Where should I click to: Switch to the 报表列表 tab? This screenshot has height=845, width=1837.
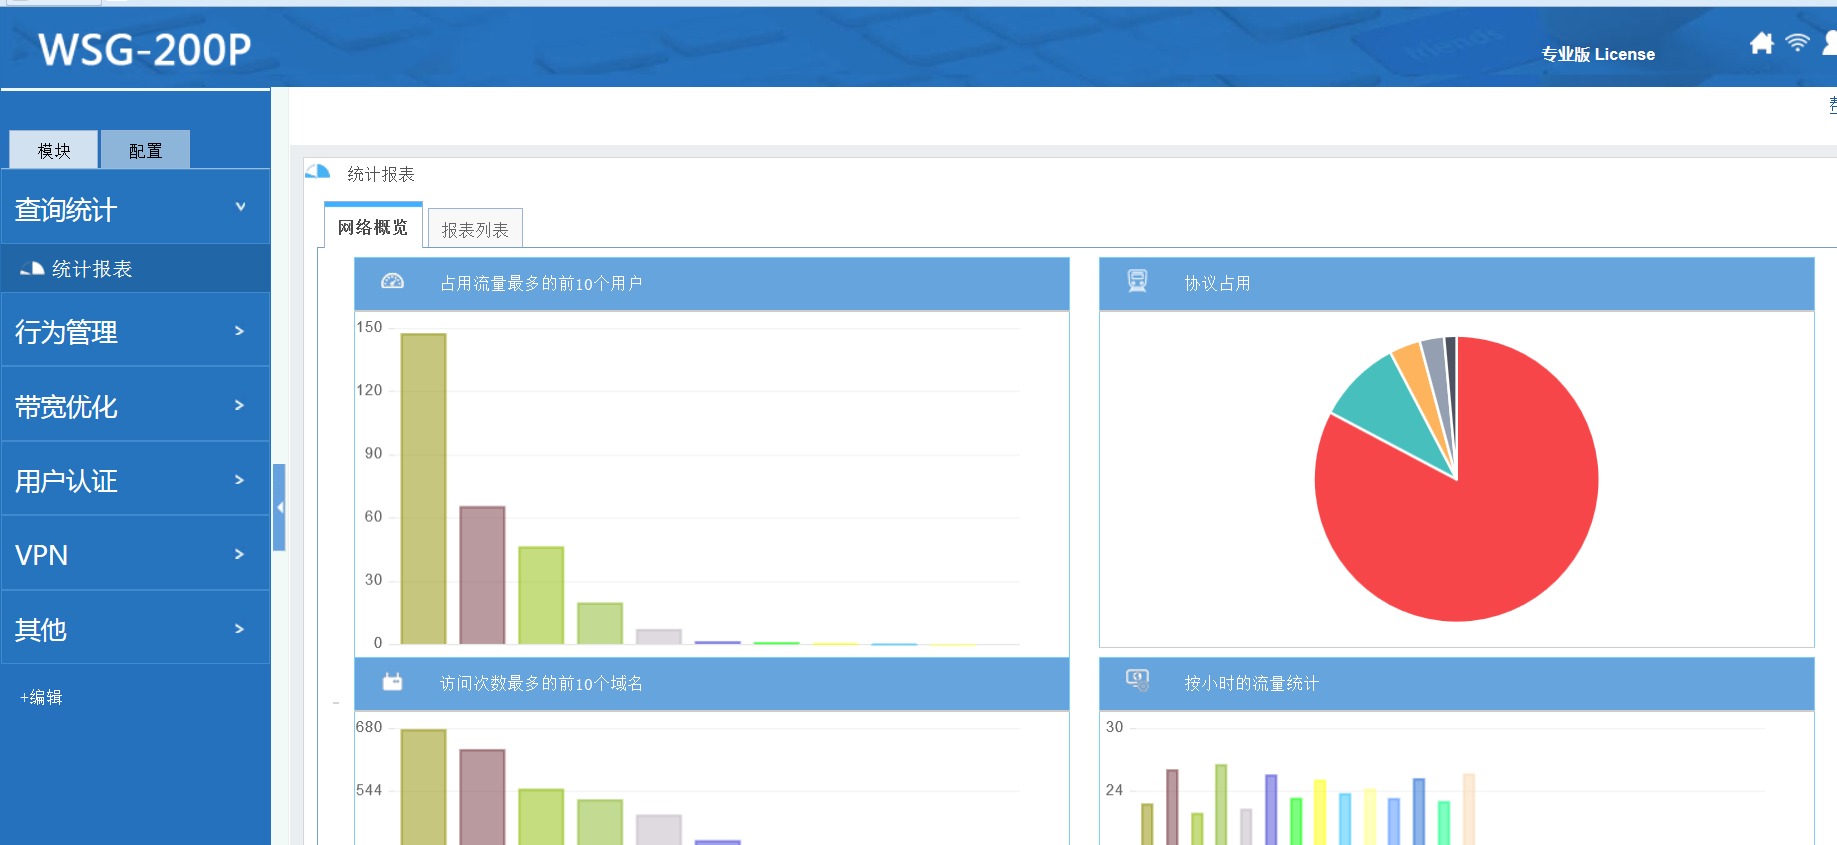[x=475, y=229]
